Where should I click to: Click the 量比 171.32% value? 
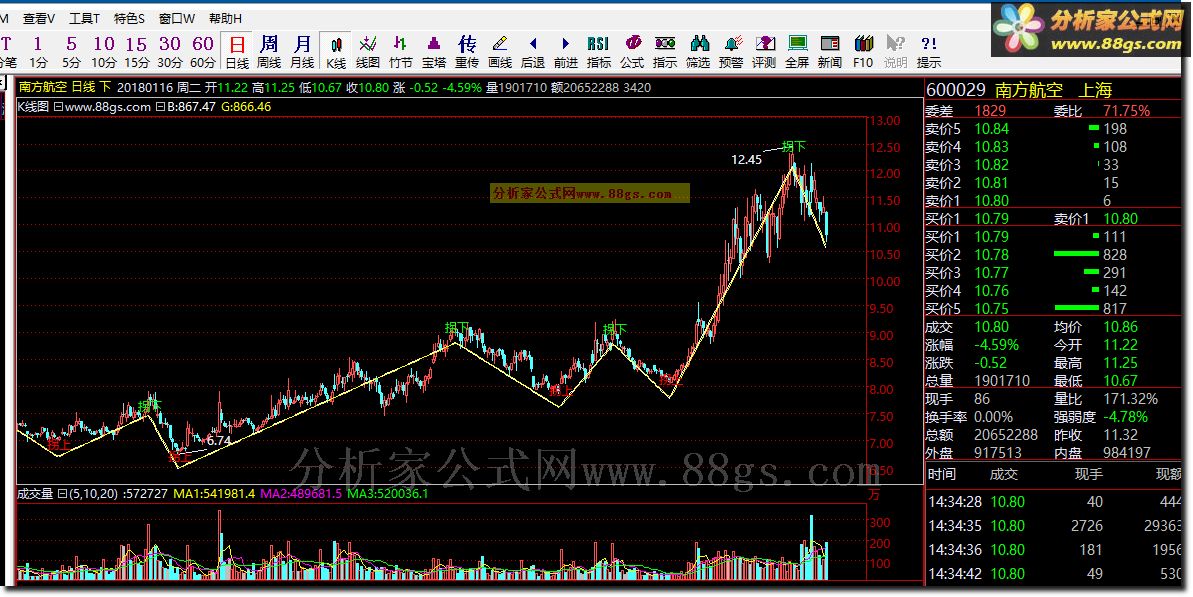point(1130,399)
